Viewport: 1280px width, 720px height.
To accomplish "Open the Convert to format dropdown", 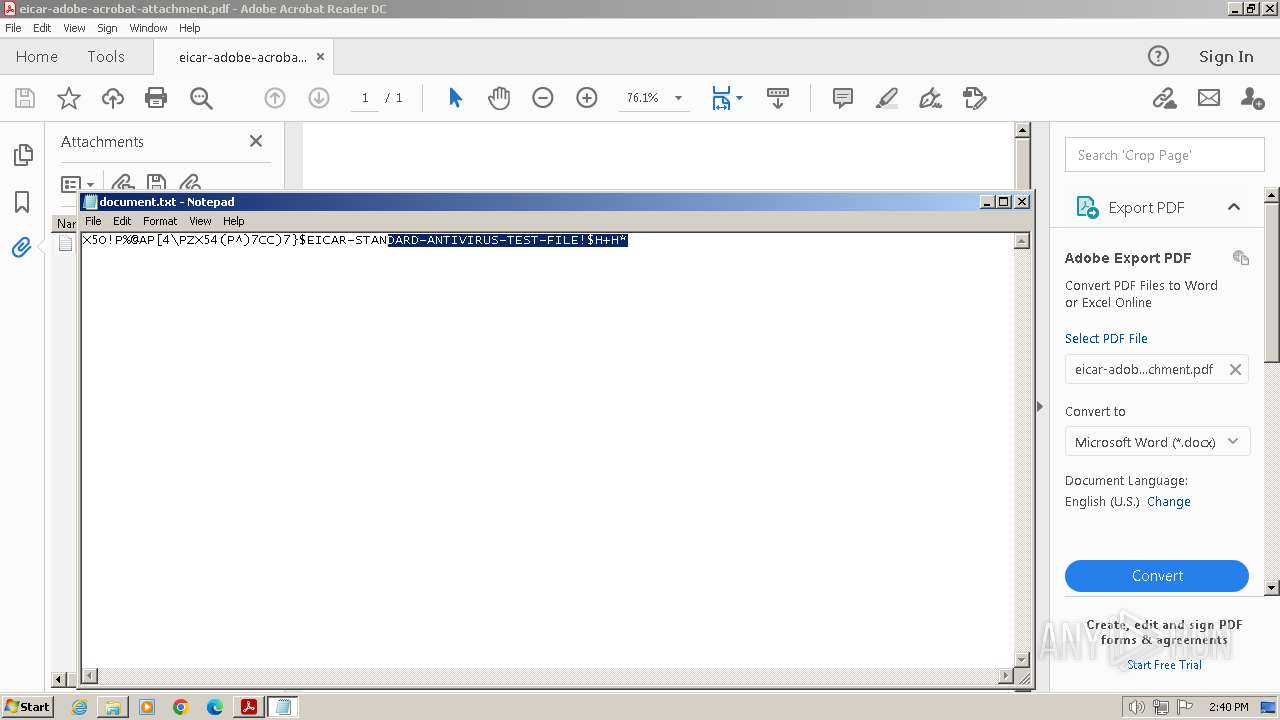I will [x=1157, y=442].
